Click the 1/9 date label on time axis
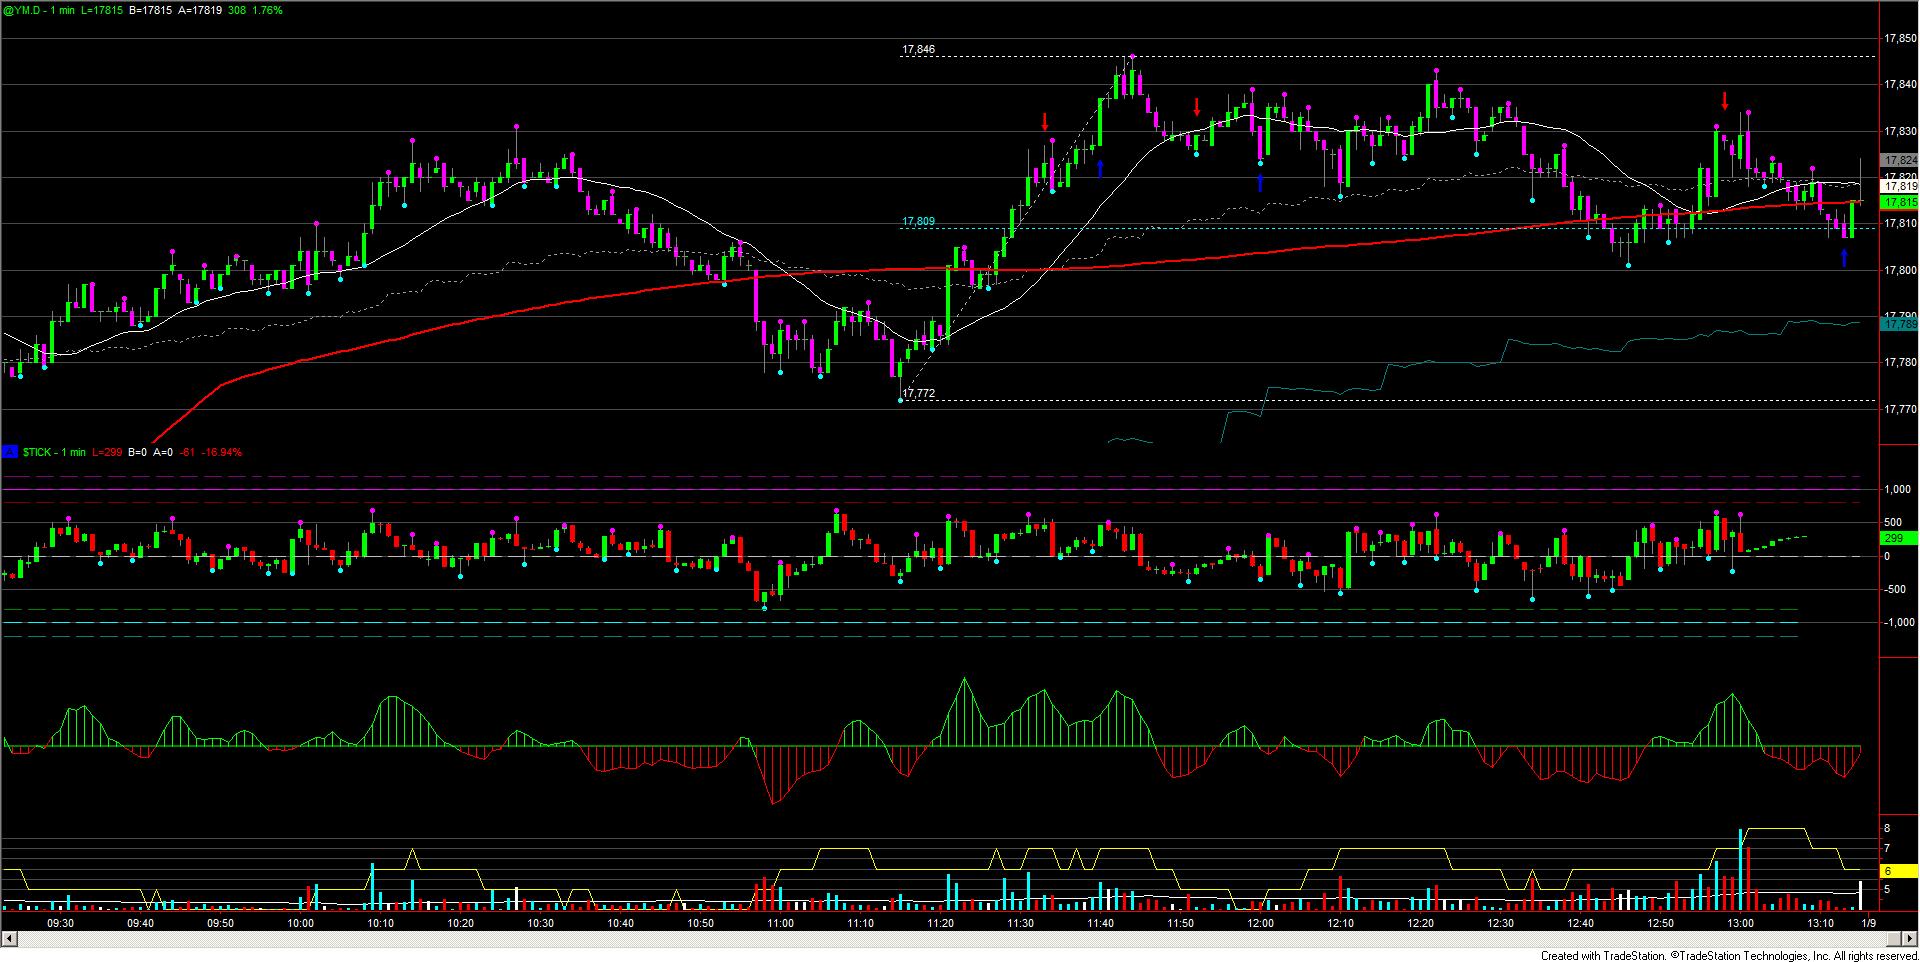Viewport: 1920px width, 962px height. (x=1867, y=923)
